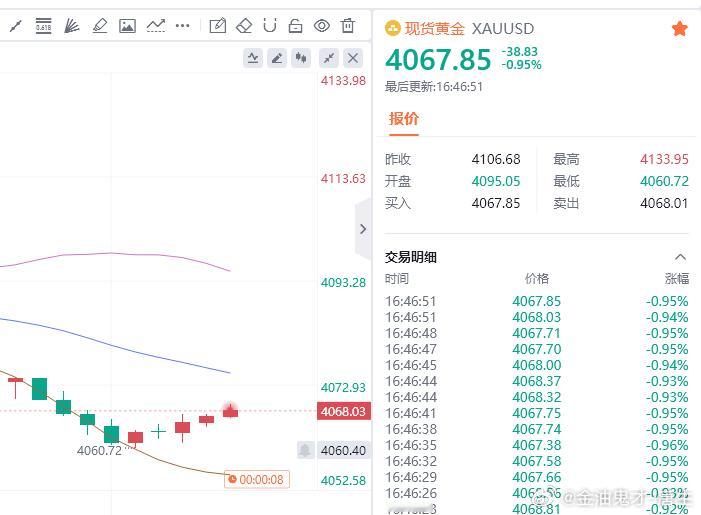Close the chart panel with X
Viewport: 701px width, 515px height.
(x=353, y=58)
